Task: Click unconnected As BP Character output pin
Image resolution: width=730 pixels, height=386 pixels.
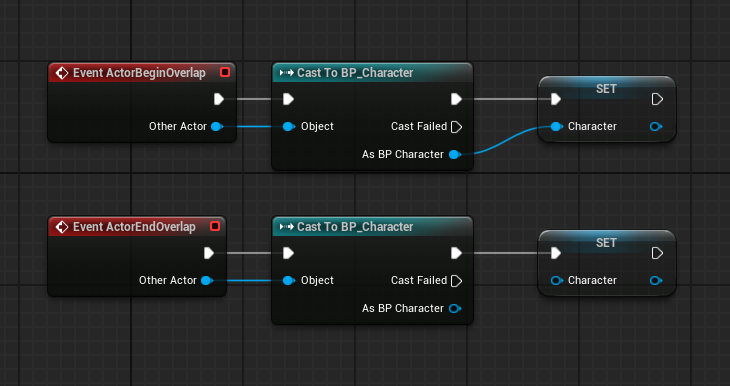Action: 455,308
